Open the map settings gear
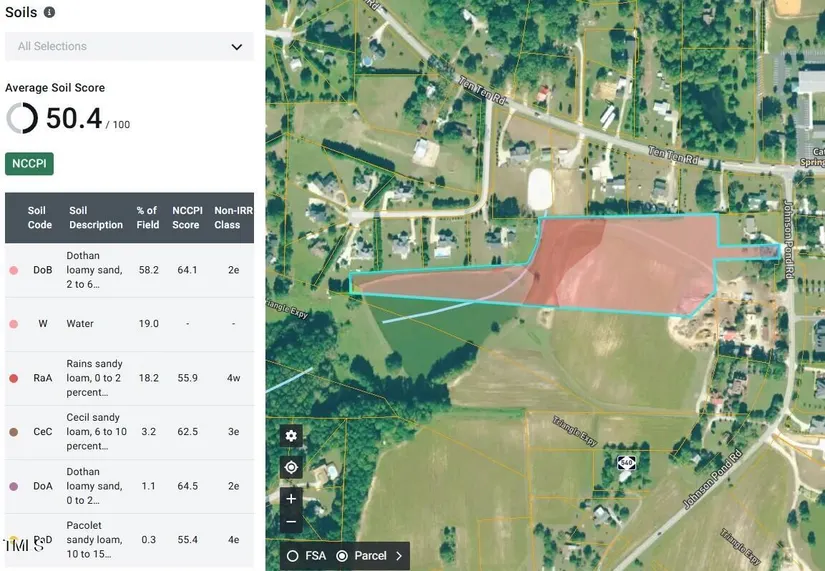This screenshot has height=571, width=825. click(291, 436)
